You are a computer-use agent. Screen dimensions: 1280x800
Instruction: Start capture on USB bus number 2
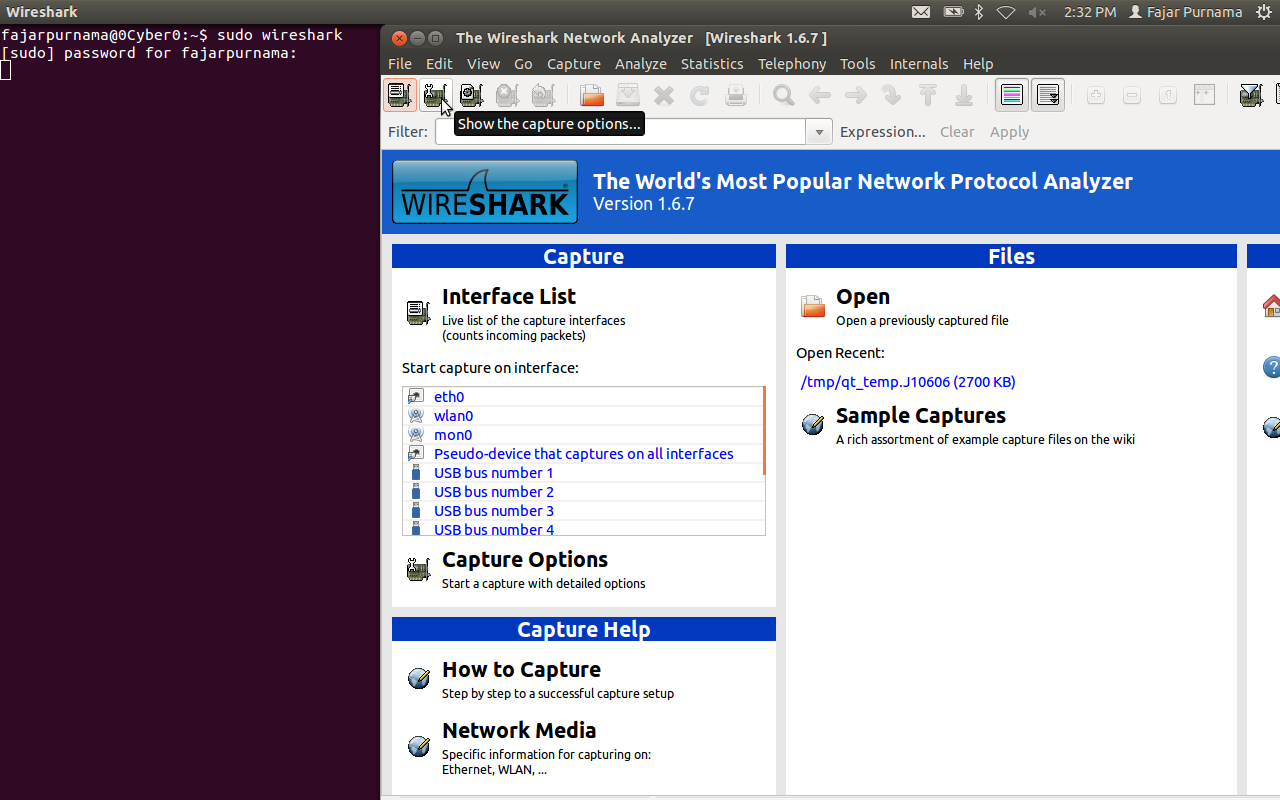tap(494, 492)
